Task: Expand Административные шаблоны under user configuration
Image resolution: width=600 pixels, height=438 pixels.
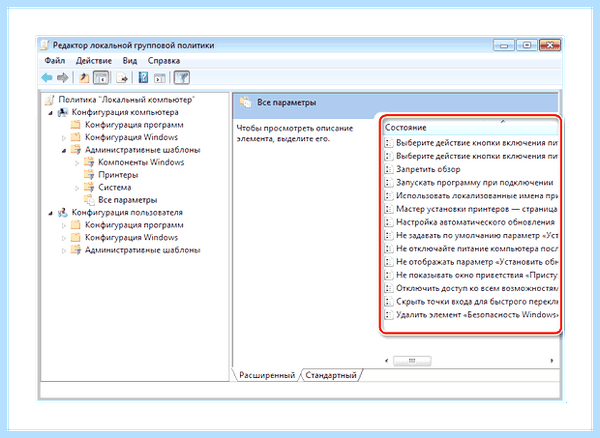Action: click(64, 251)
